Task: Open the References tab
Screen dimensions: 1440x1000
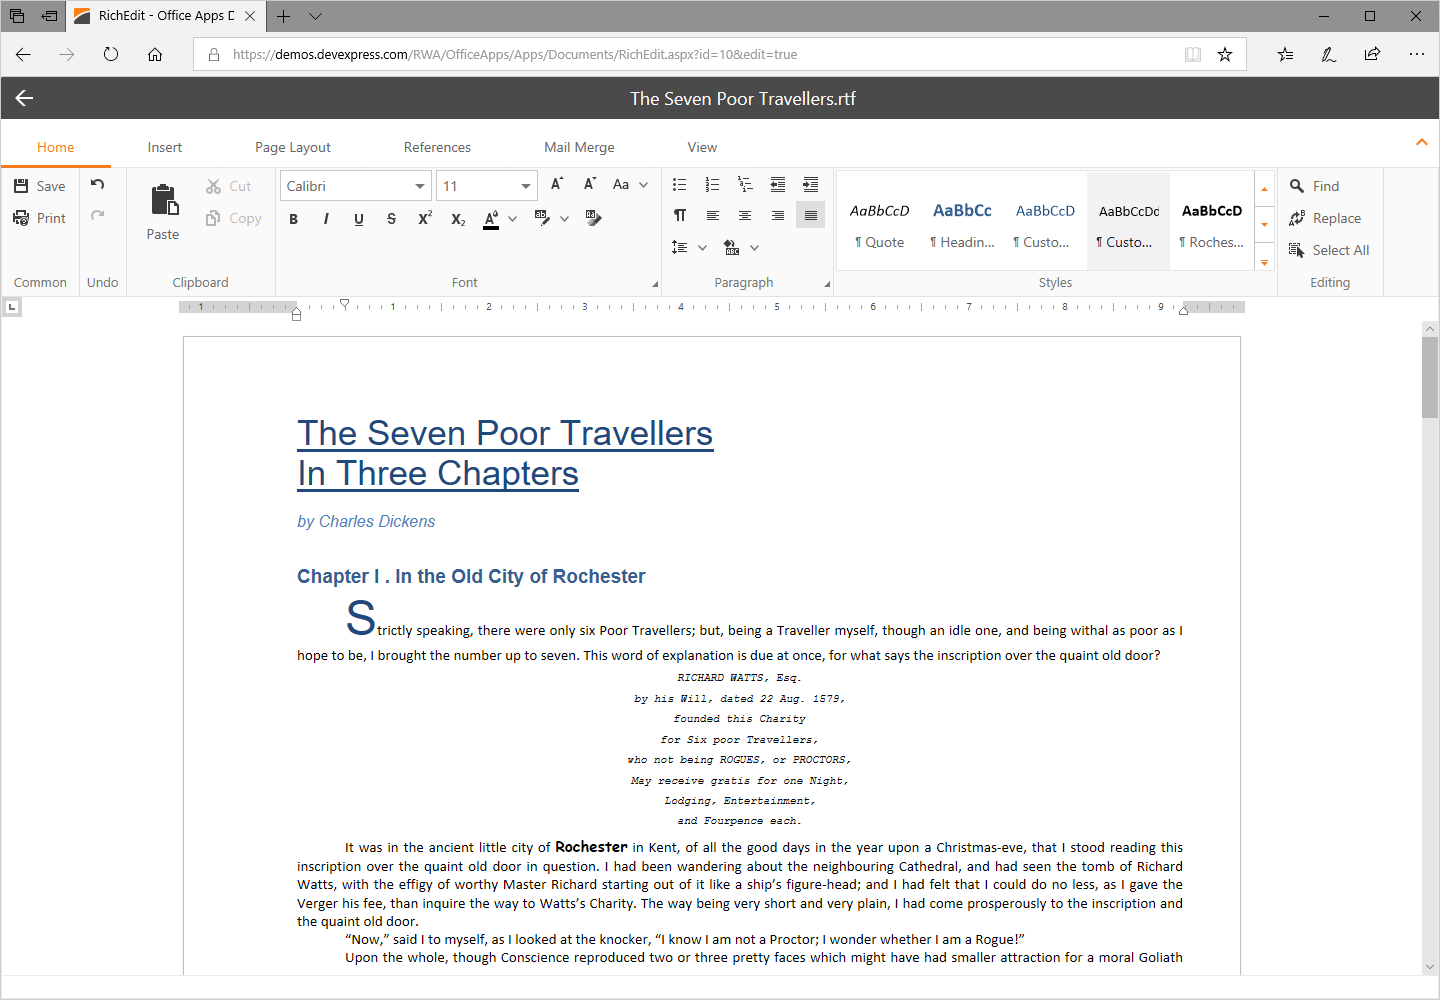Action: tap(437, 147)
